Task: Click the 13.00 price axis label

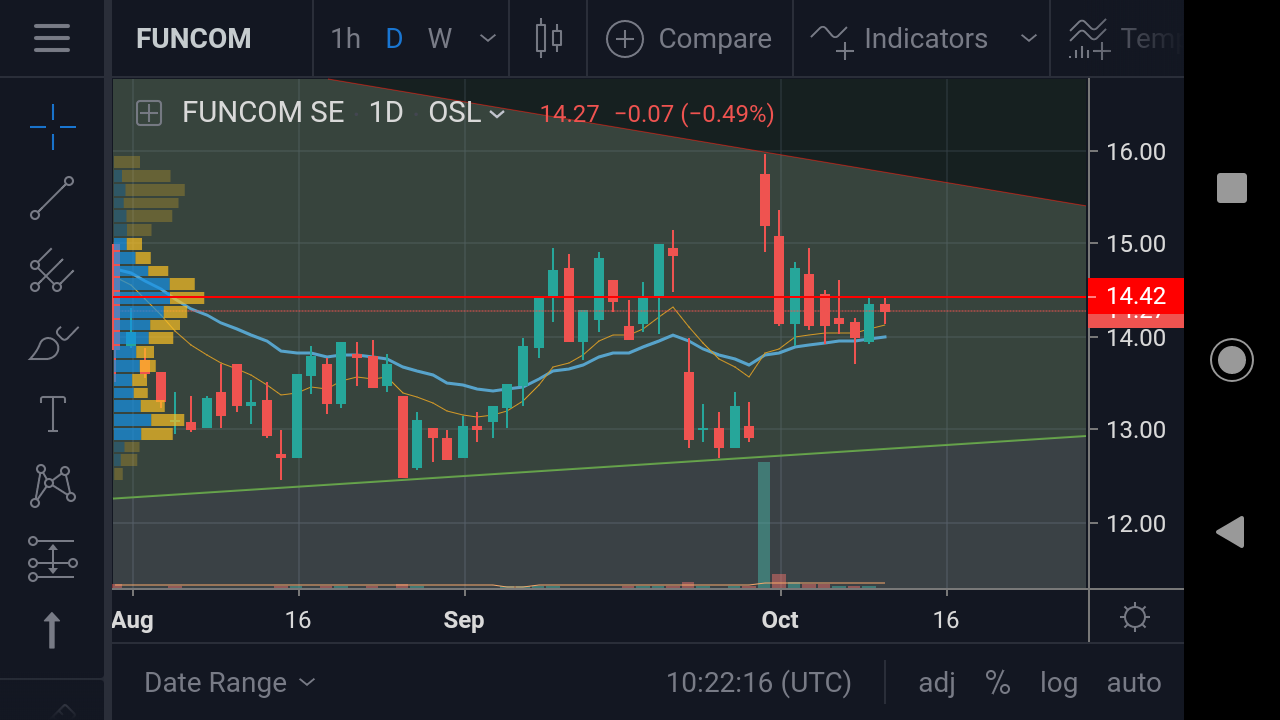Action: 1136,430
